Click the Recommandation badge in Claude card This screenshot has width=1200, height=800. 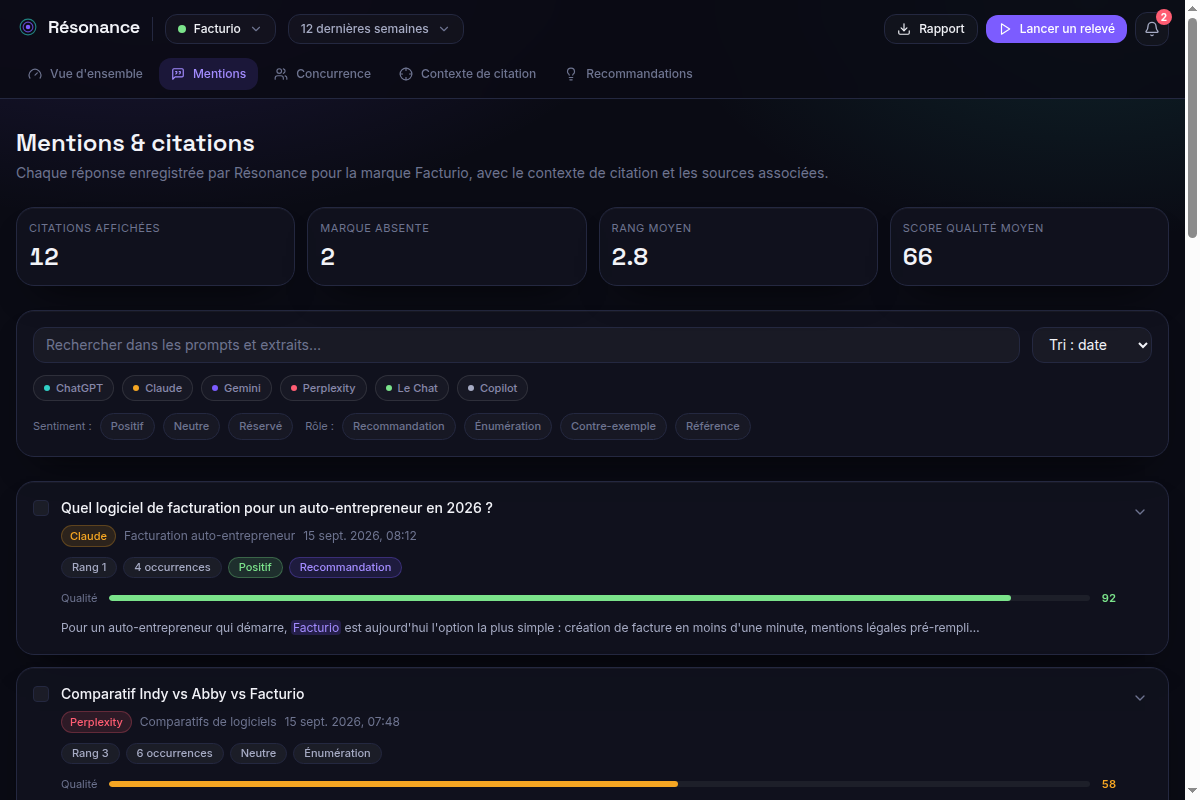tap(345, 568)
